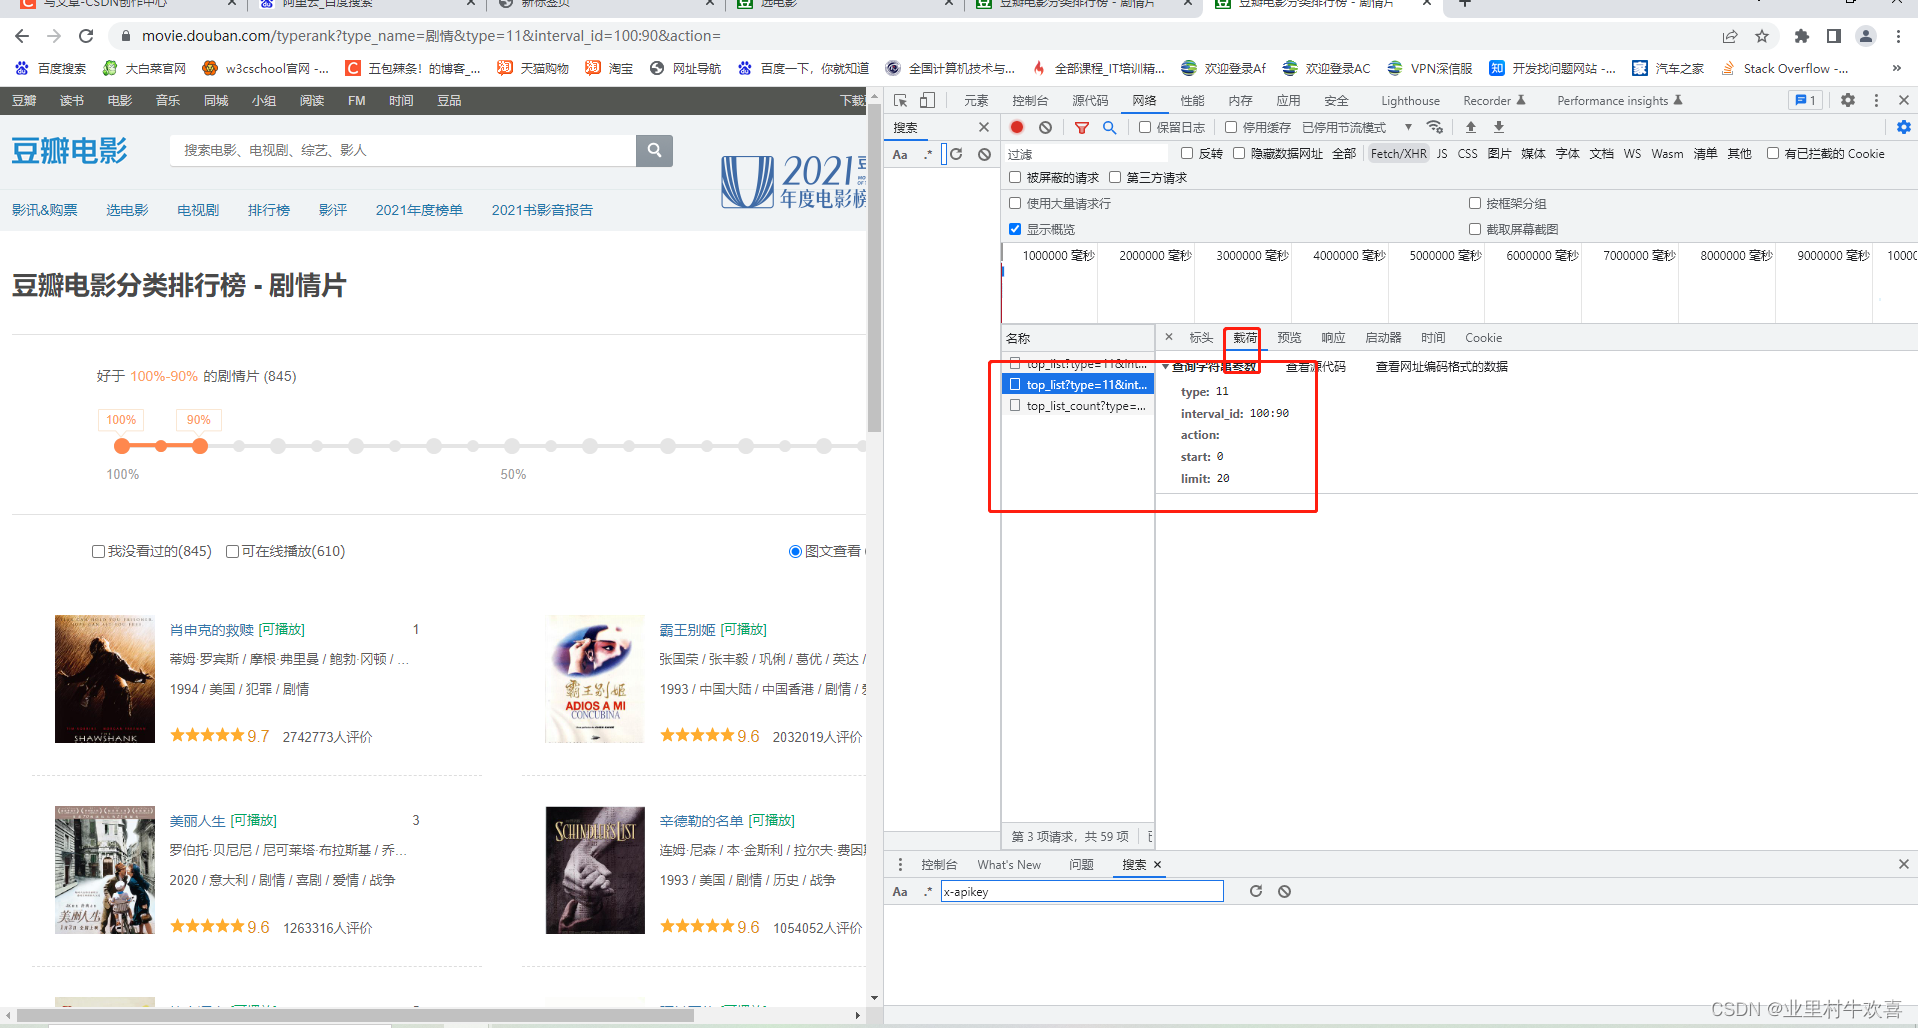The image size is (1918, 1028).
Task: Open the DevTools three-dot customize menu
Action: 1876,100
